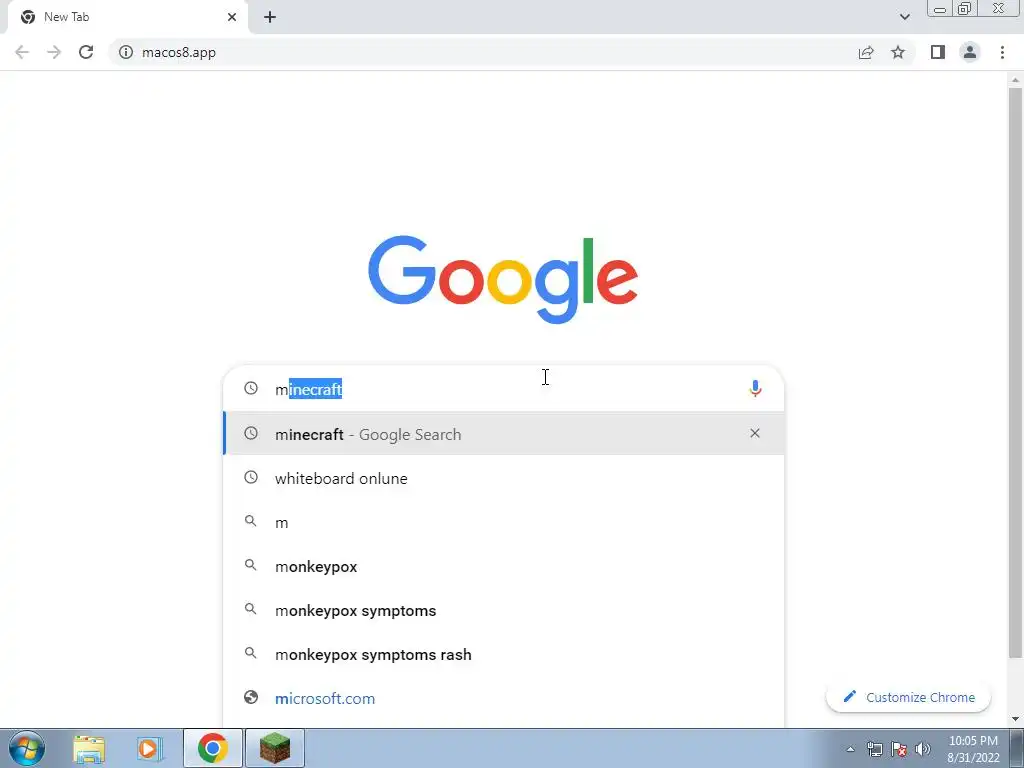The height and width of the screenshot is (768, 1024).
Task: Remove the minecraft suggestion with X
Action: [755, 433]
